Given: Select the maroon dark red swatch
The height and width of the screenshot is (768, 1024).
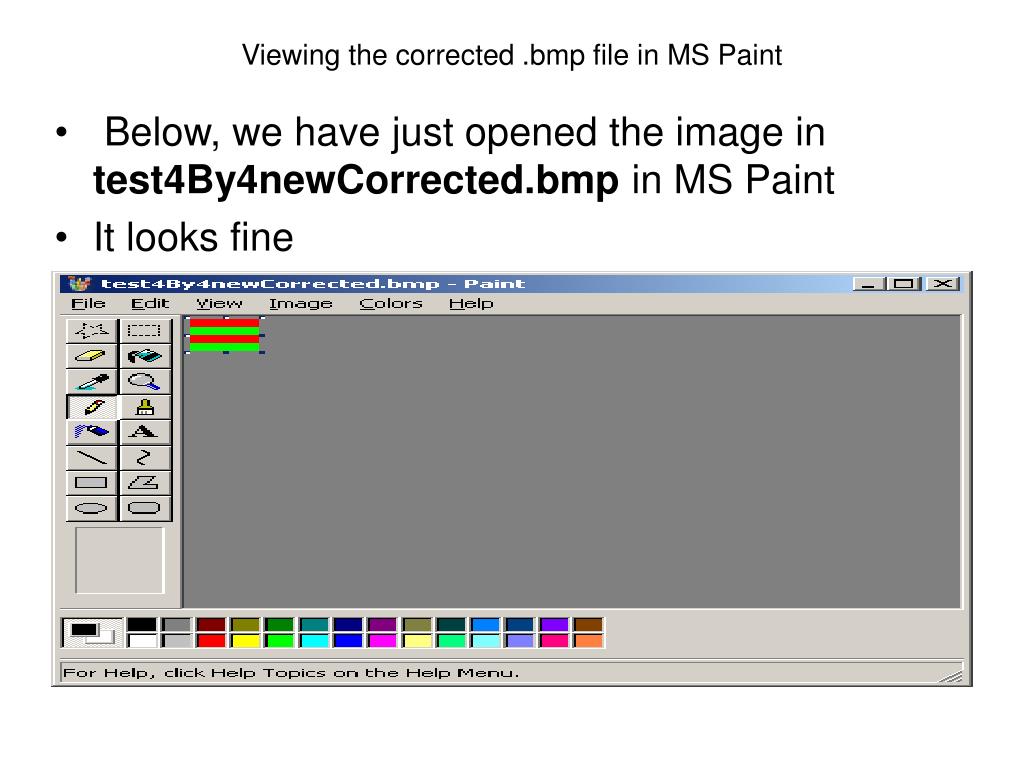Looking at the screenshot, I should [x=211, y=625].
